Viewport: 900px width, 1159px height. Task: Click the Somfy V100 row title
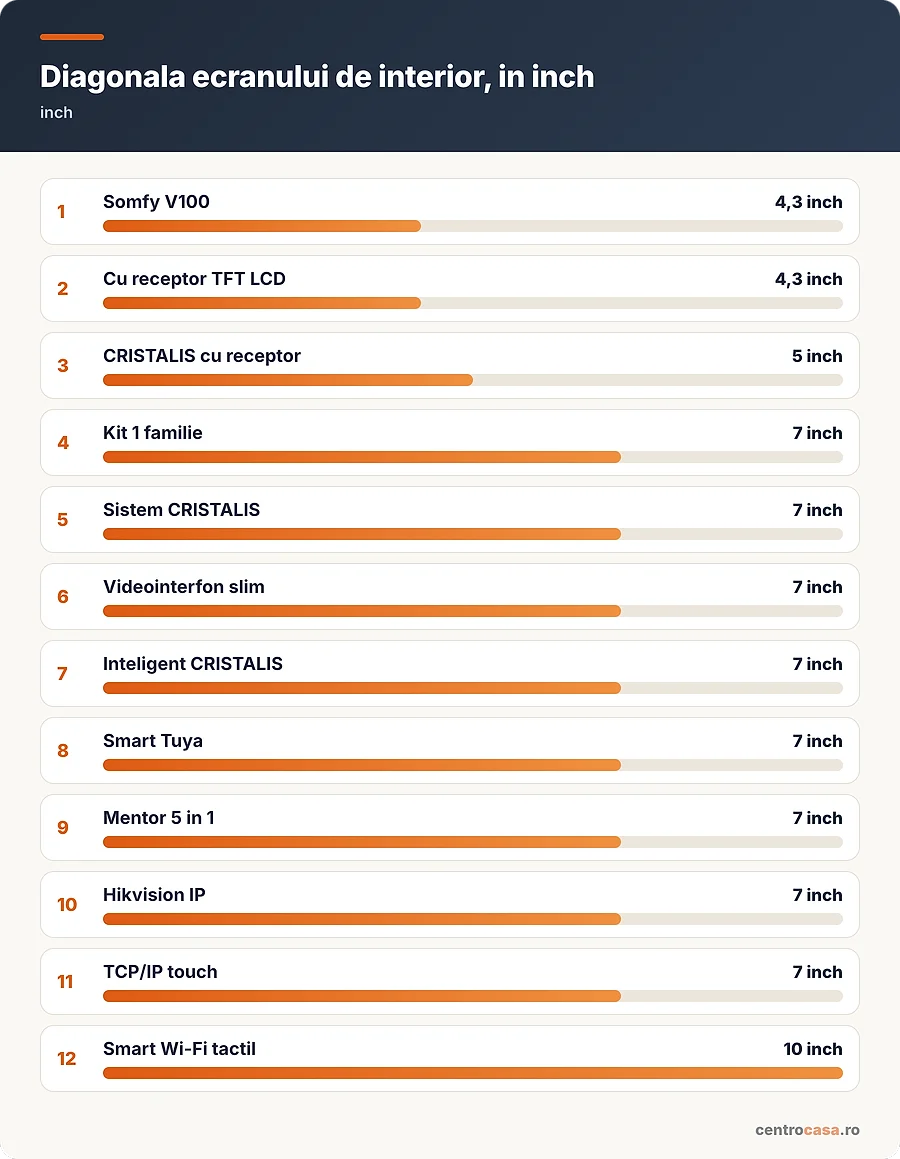point(156,202)
